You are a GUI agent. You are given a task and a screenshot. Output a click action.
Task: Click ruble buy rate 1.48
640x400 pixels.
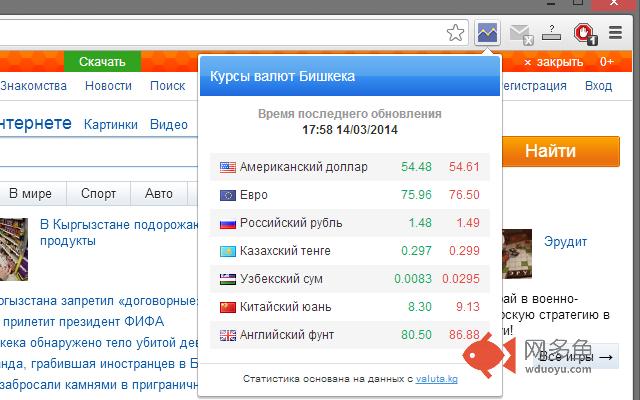420,223
